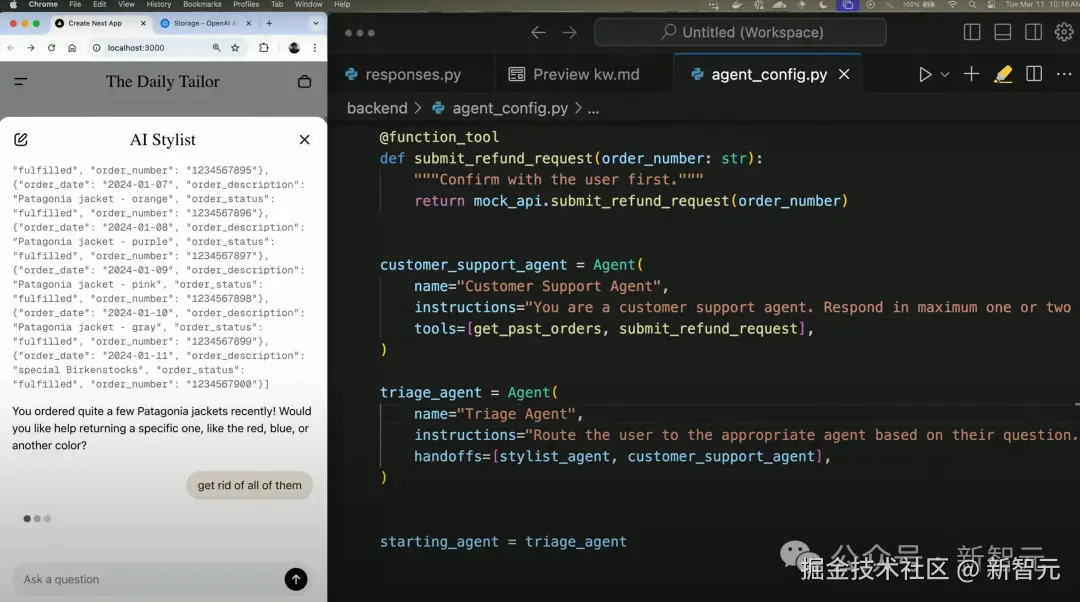Screen dimensions: 1080x602
Task: Switch to the Storage - OpenAI browser tab
Action: [205, 23]
